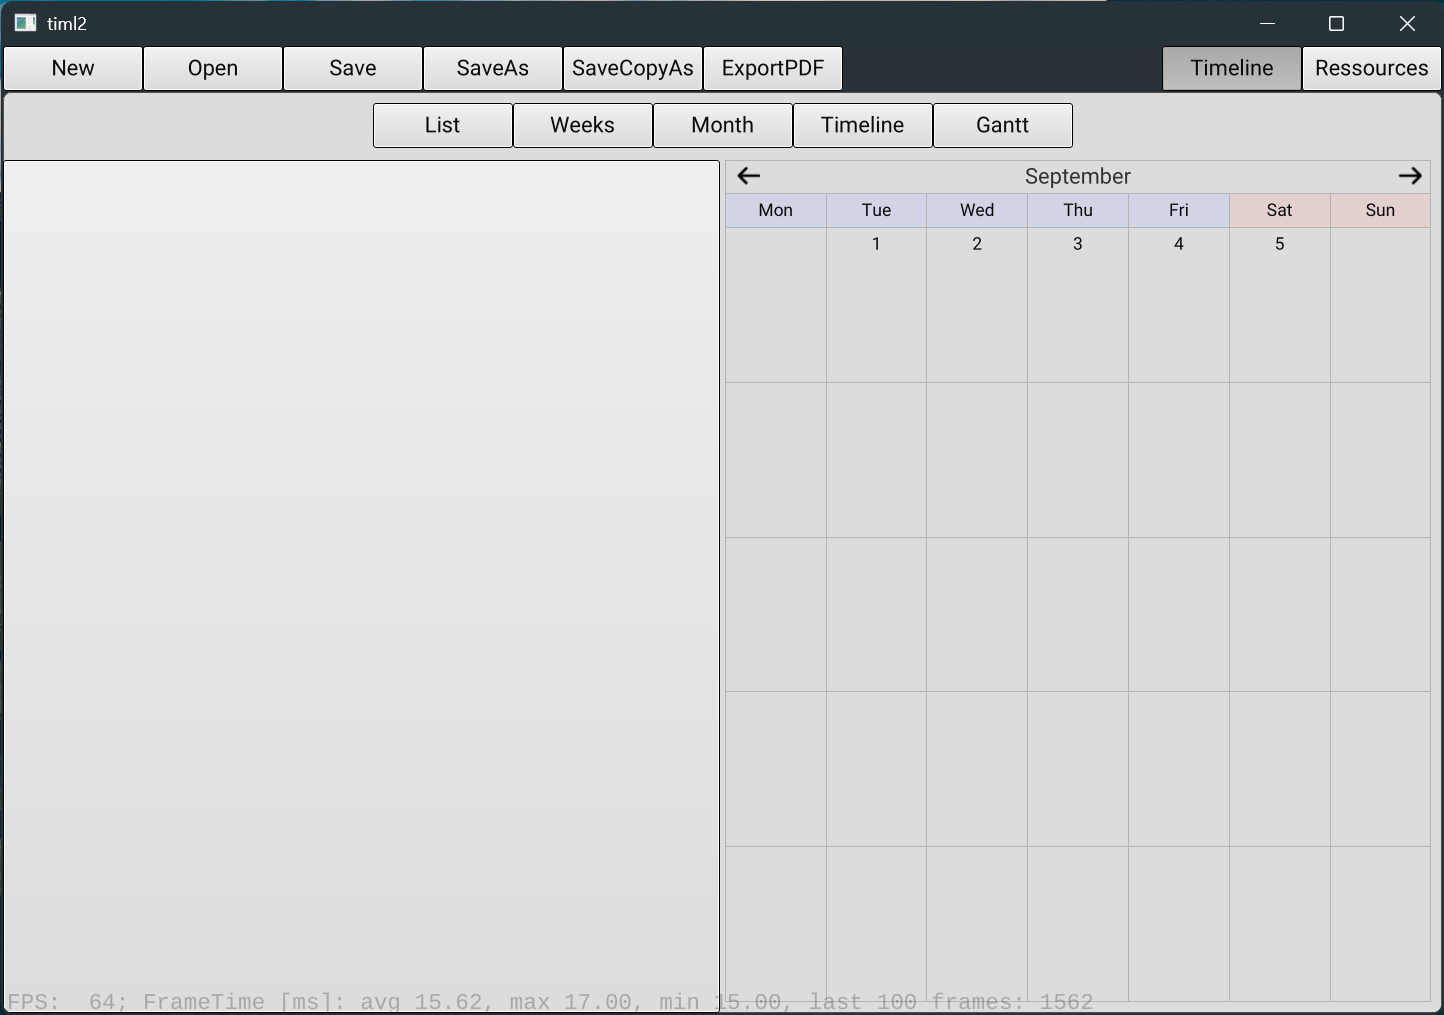Image resolution: width=1444 pixels, height=1015 pixels.
Task: Advance to next month with right arrow
Action: tap(1410, 177)
